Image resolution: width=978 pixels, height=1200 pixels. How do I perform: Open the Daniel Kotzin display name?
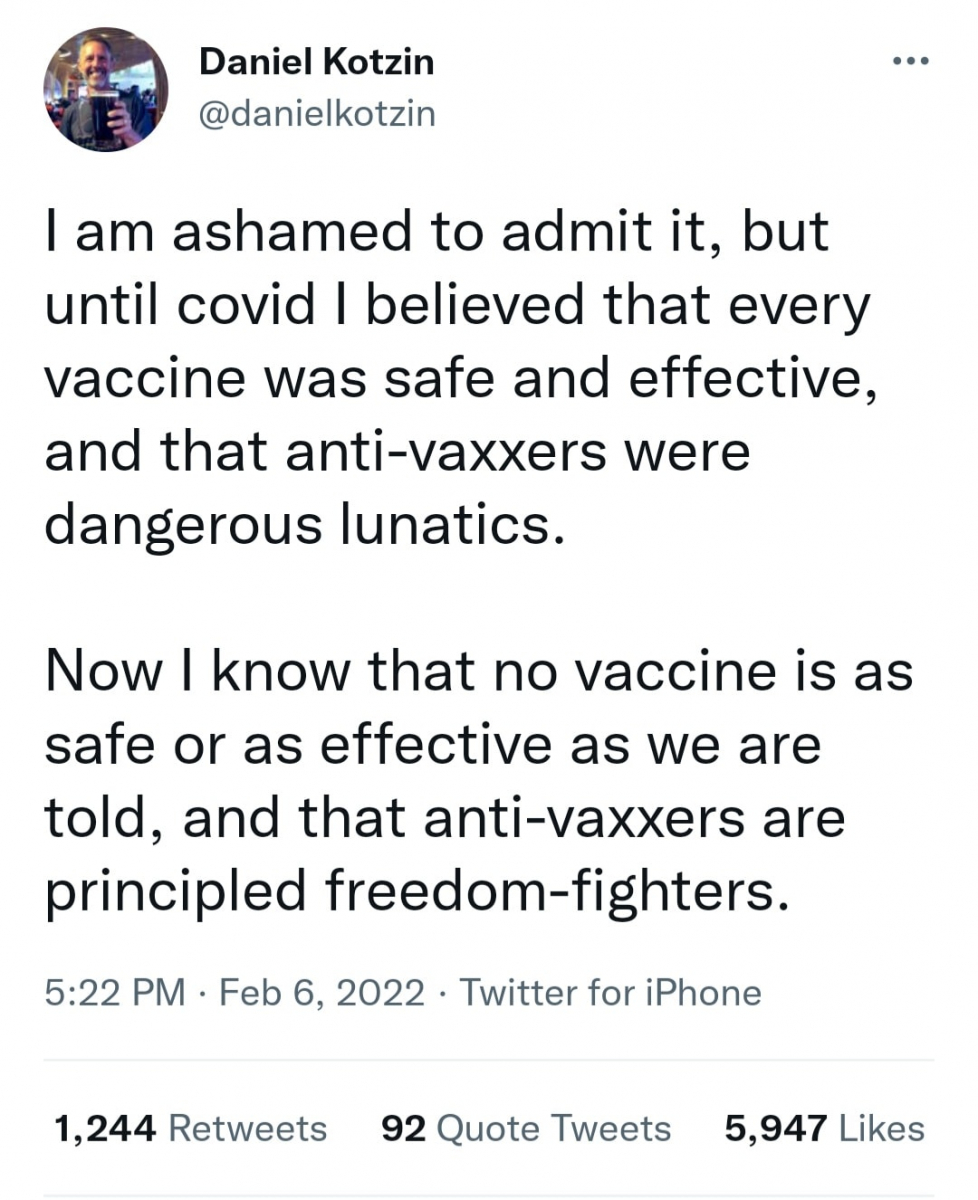tap(317, 63)
